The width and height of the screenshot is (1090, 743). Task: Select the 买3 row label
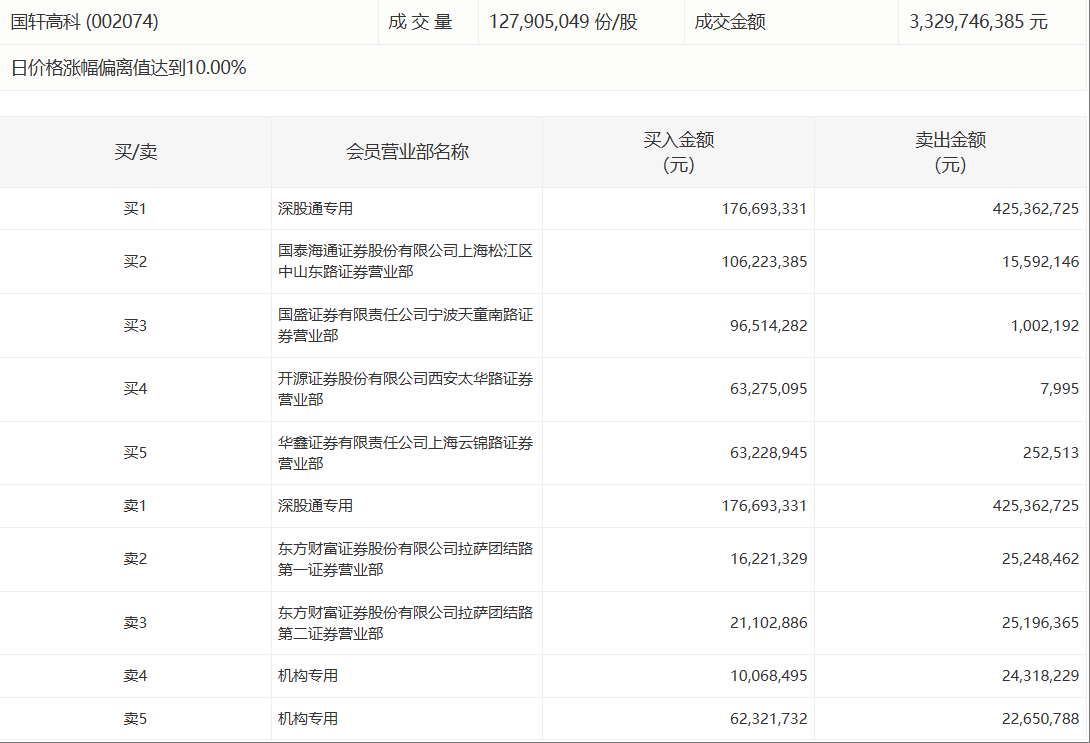pyautogui.click(x=135, y=325)
